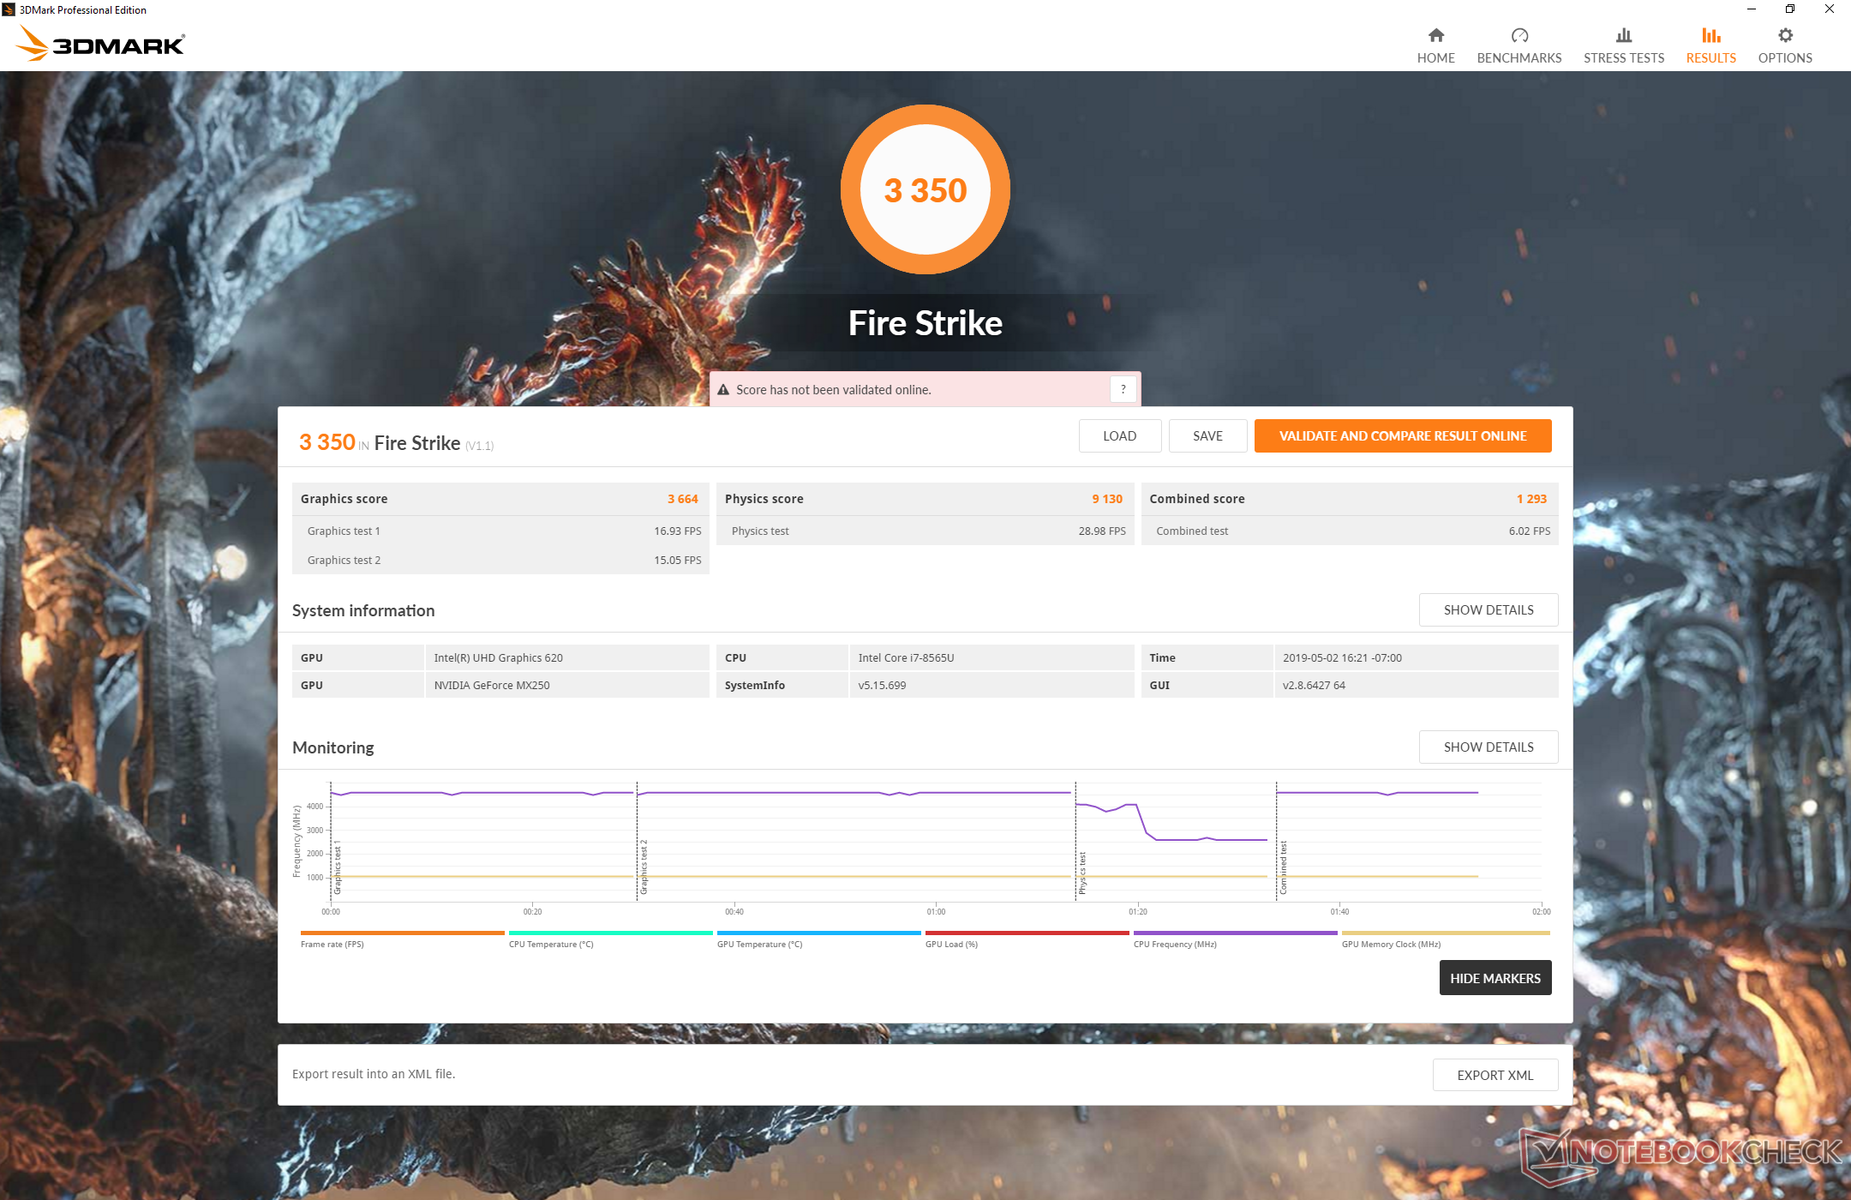Toggle GPU Memory Clock legend series
Image resolution: width=1851 pixels, height=1200 pixels.
coord(1445,939)
